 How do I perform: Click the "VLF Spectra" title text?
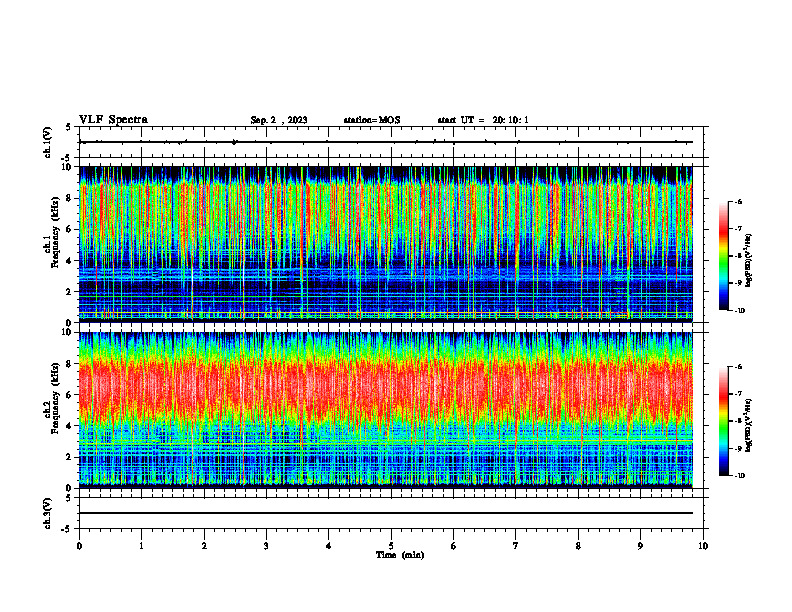tap(113, 120)
